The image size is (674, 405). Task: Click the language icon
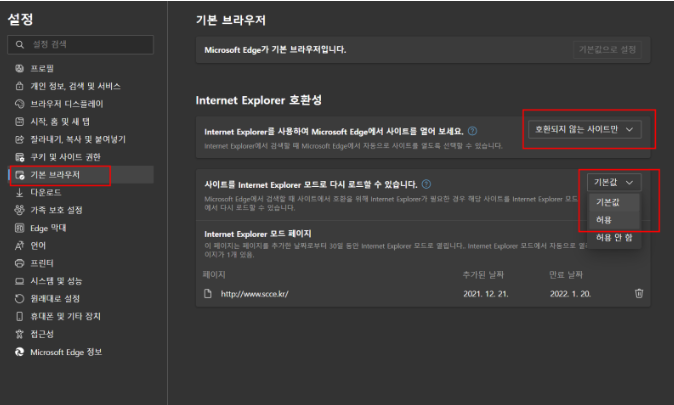pyautogui.click(x=19, y=245)
